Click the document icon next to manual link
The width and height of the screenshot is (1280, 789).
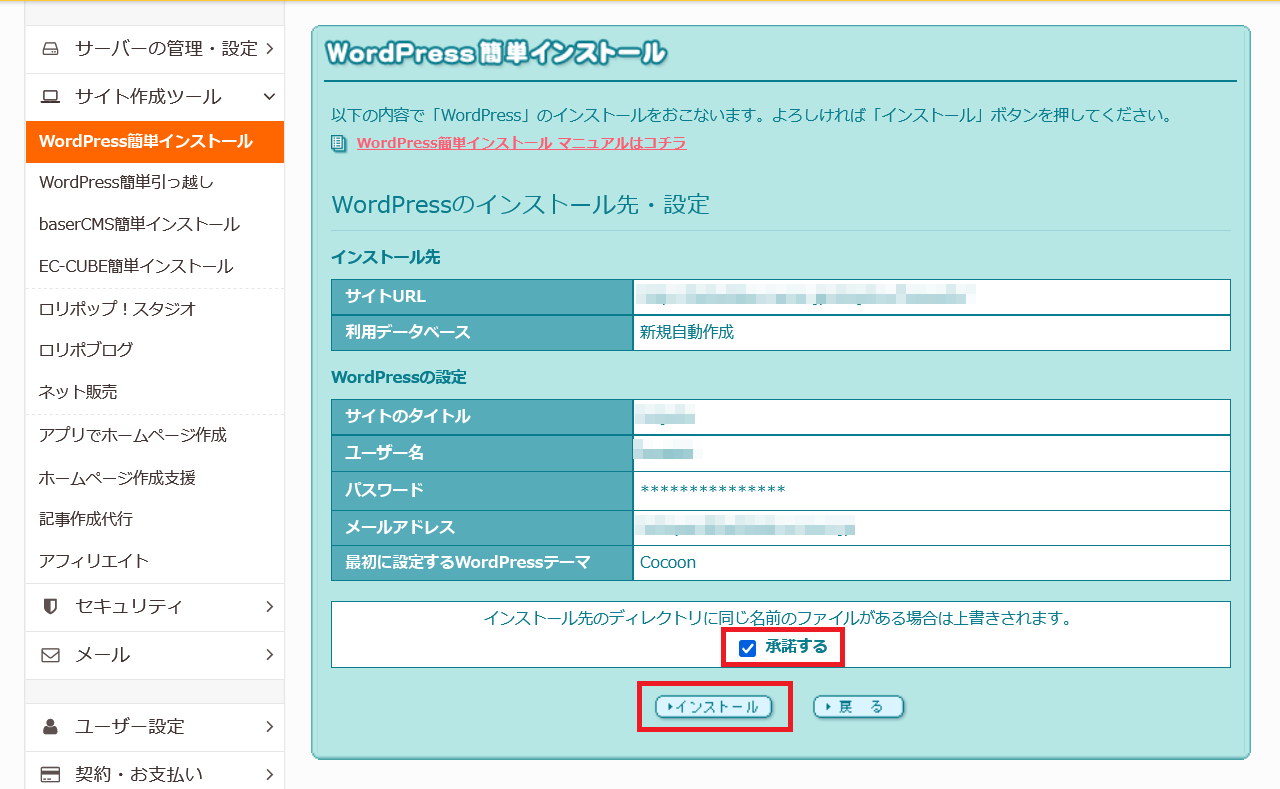tap(339, 144)
